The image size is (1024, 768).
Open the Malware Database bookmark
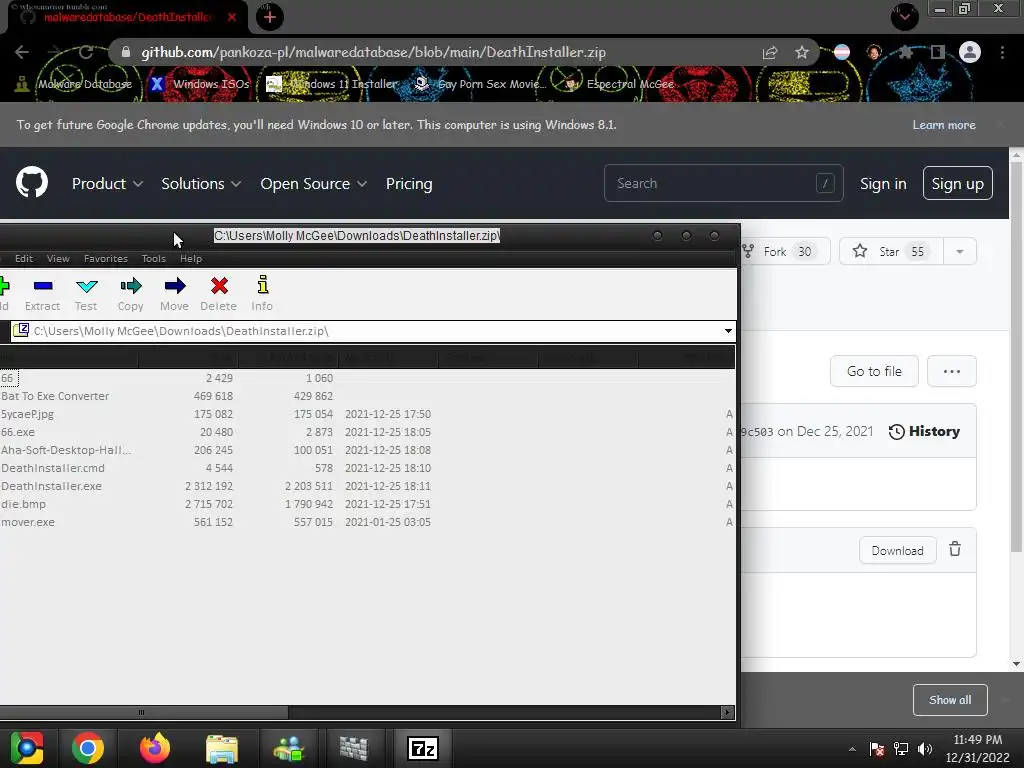click(74, 84)
